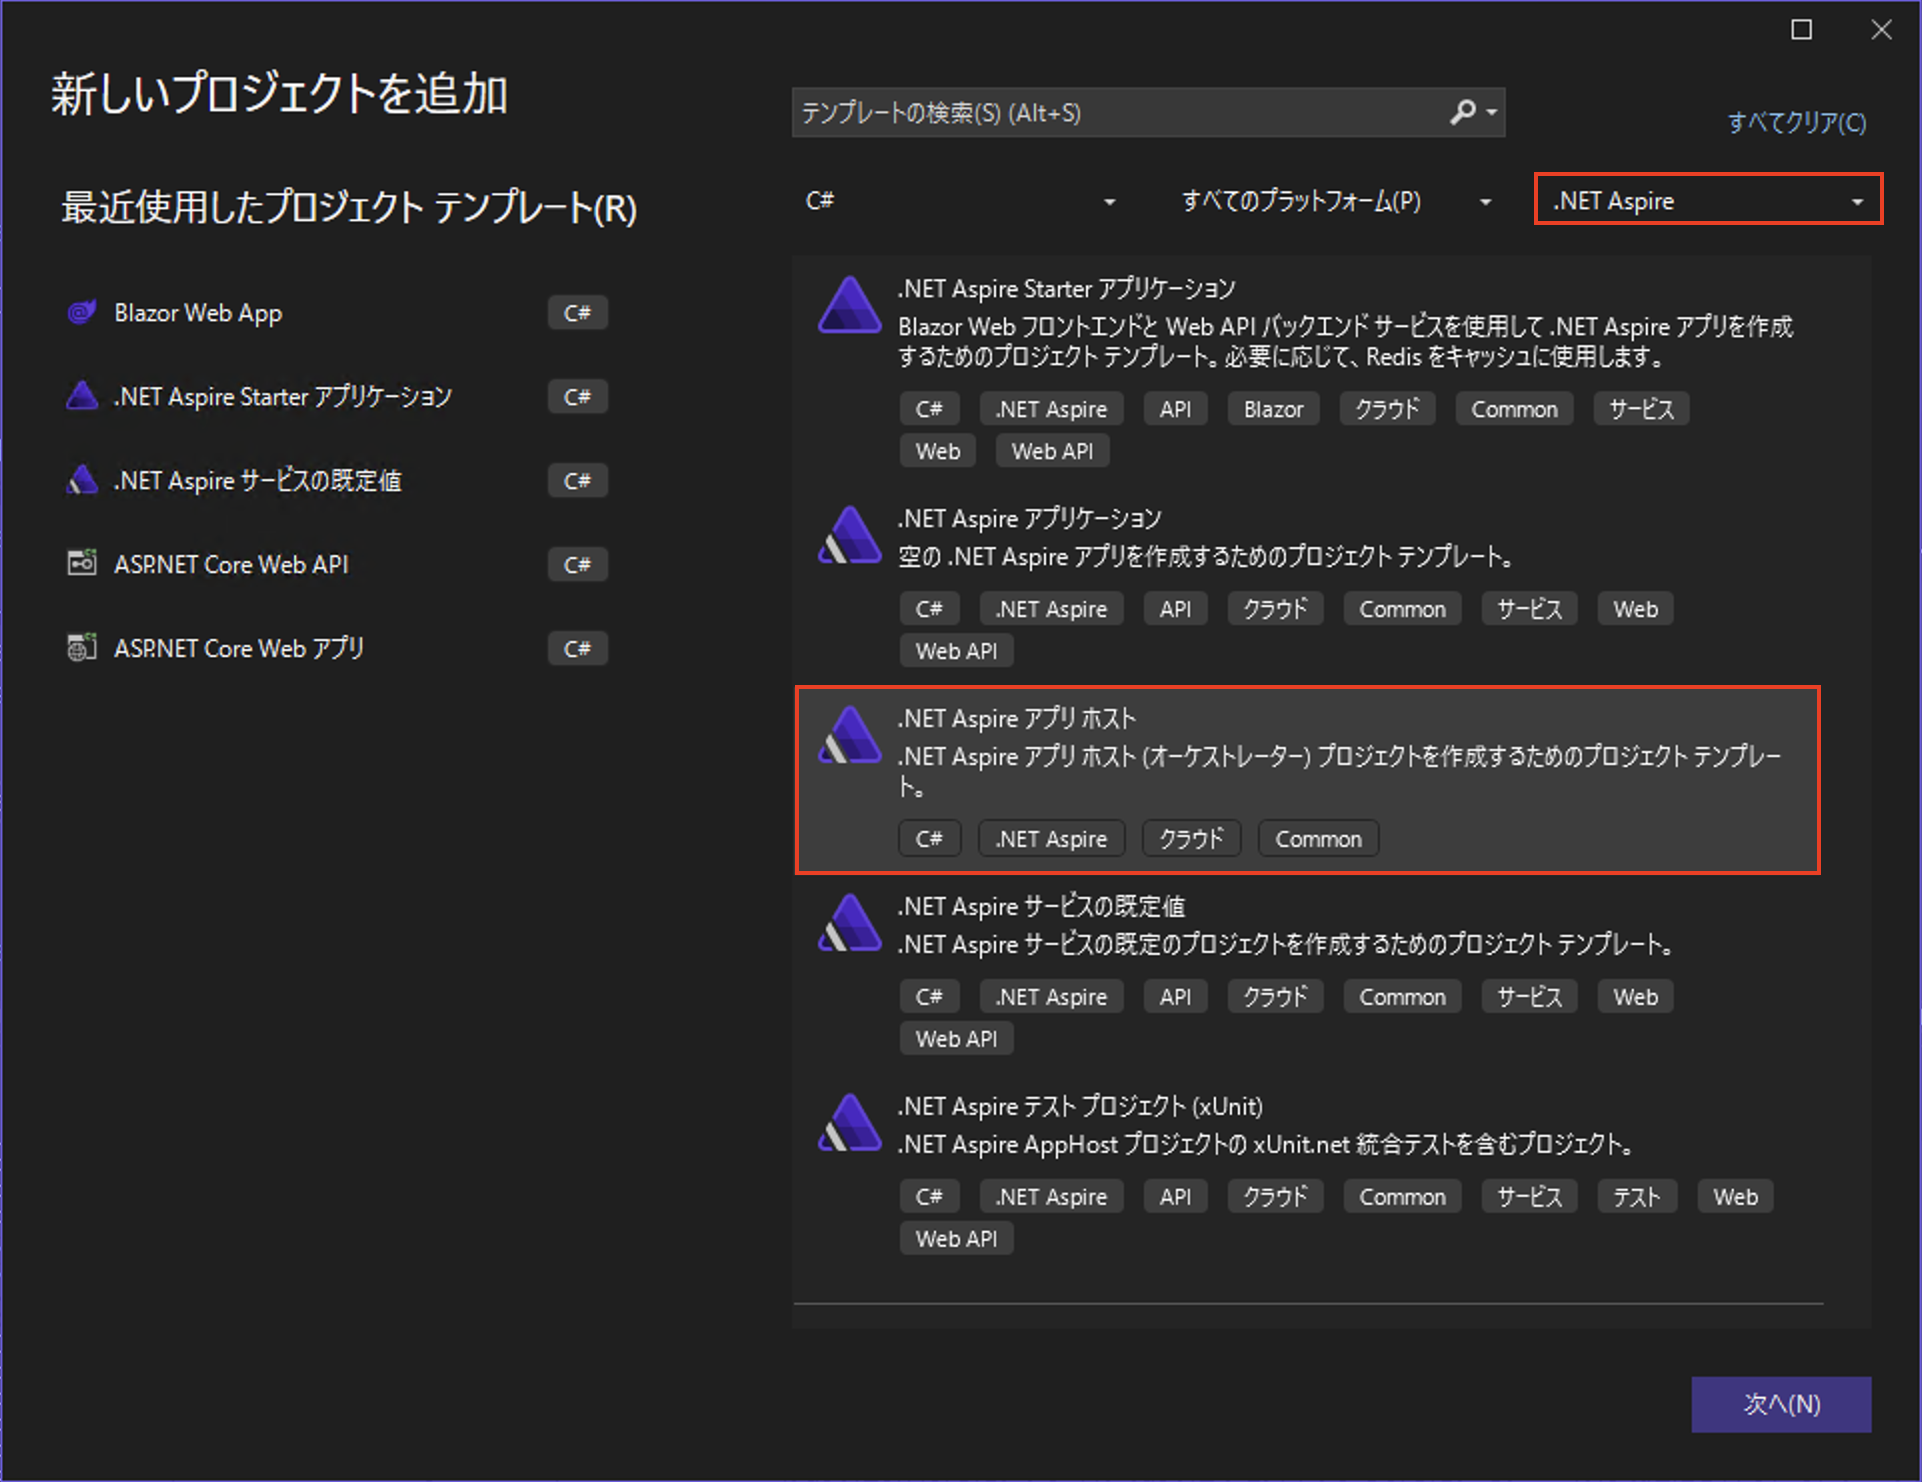Select the C# badge next to Blazor Web App
1922x1482 pixels.
pos(577,312)
